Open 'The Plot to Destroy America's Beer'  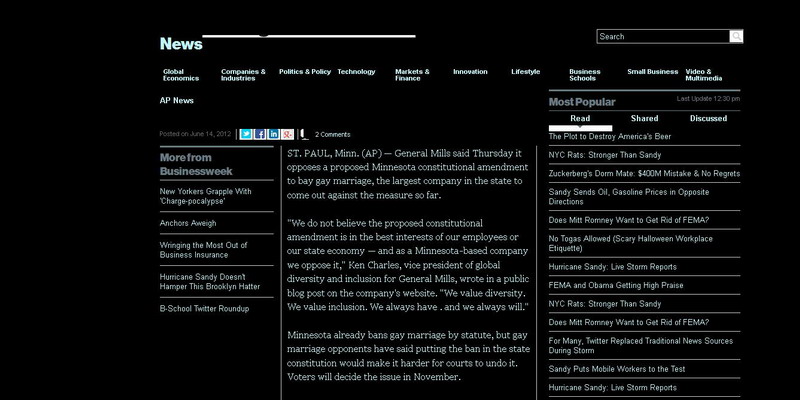coord(610,137)
